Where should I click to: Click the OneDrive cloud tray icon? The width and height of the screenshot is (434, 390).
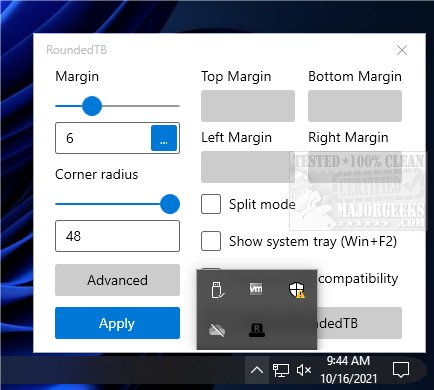tap(217, 330)
